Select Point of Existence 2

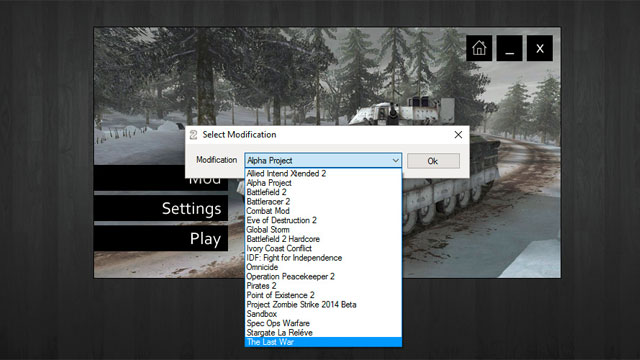(323, 296)
